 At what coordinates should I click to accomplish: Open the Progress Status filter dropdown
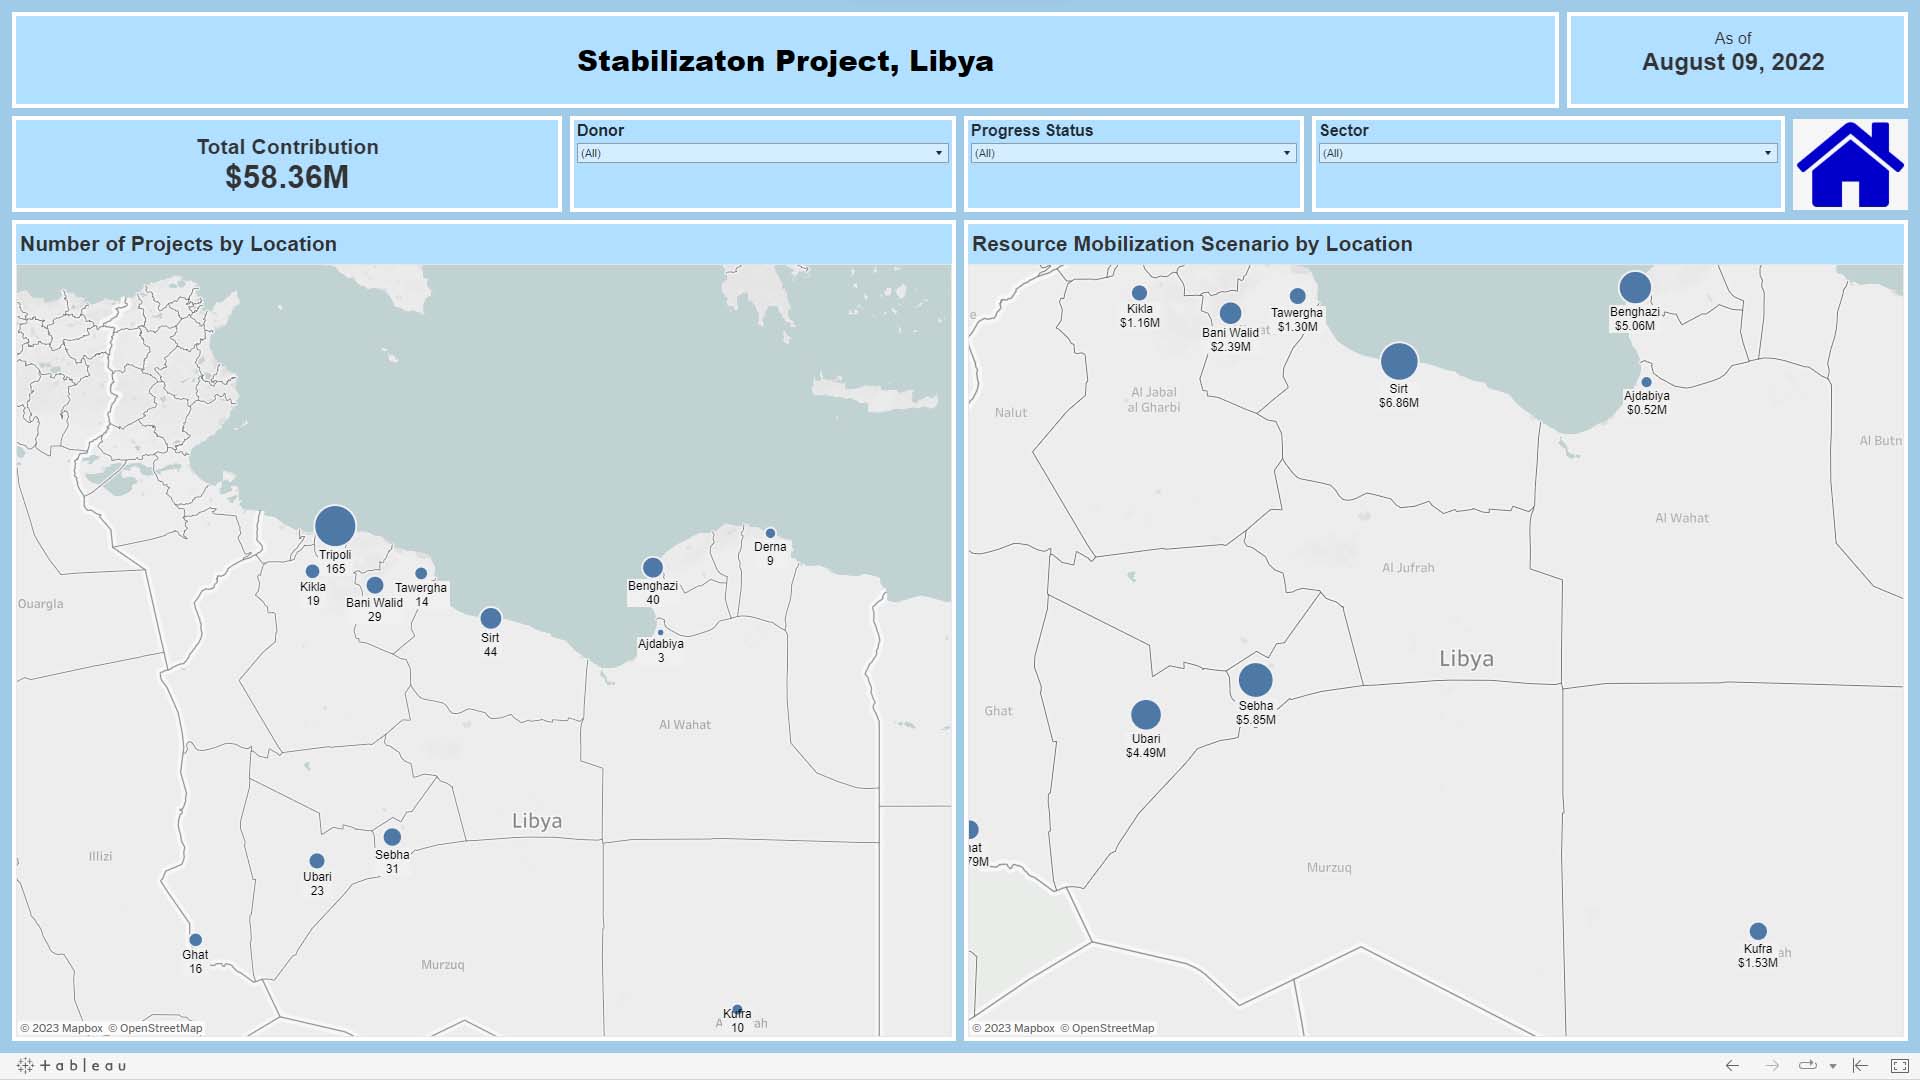click(1133, 153)
